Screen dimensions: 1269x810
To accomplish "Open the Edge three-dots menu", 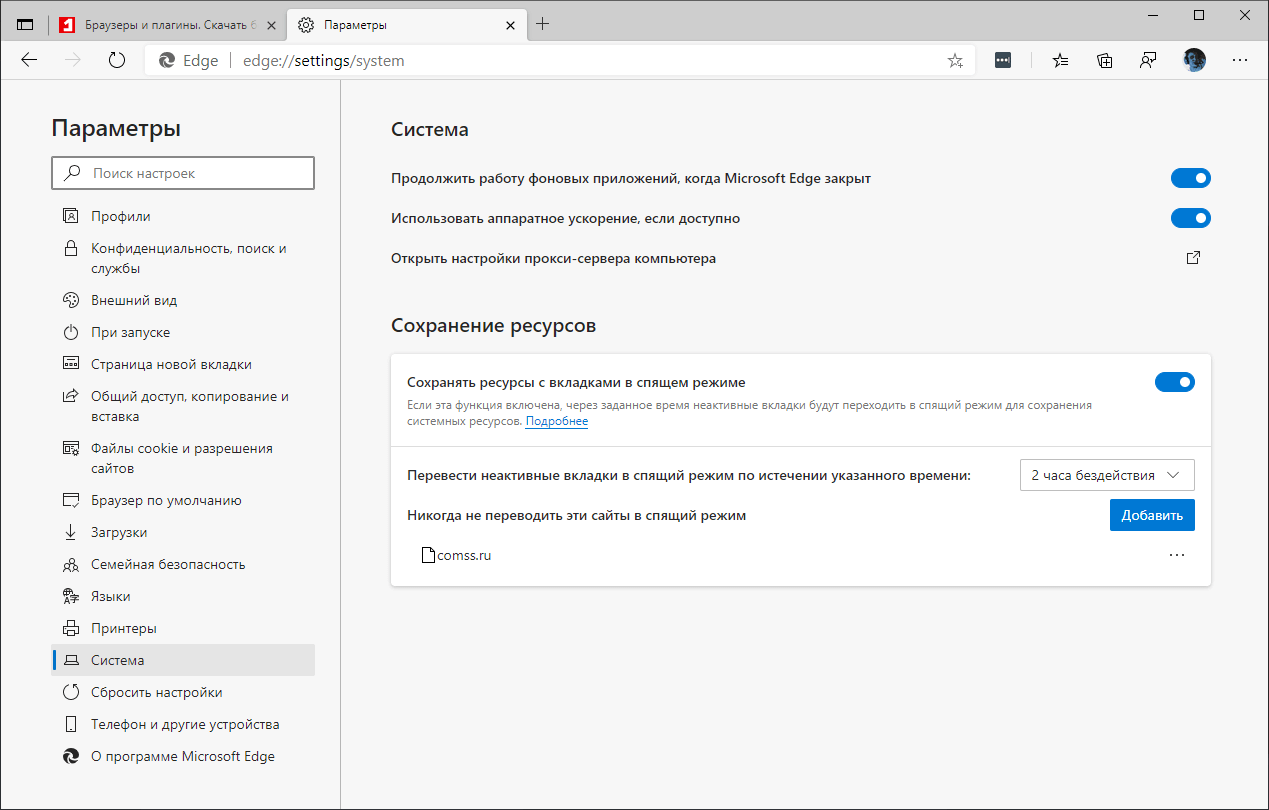I will [x=1240, y=60].
